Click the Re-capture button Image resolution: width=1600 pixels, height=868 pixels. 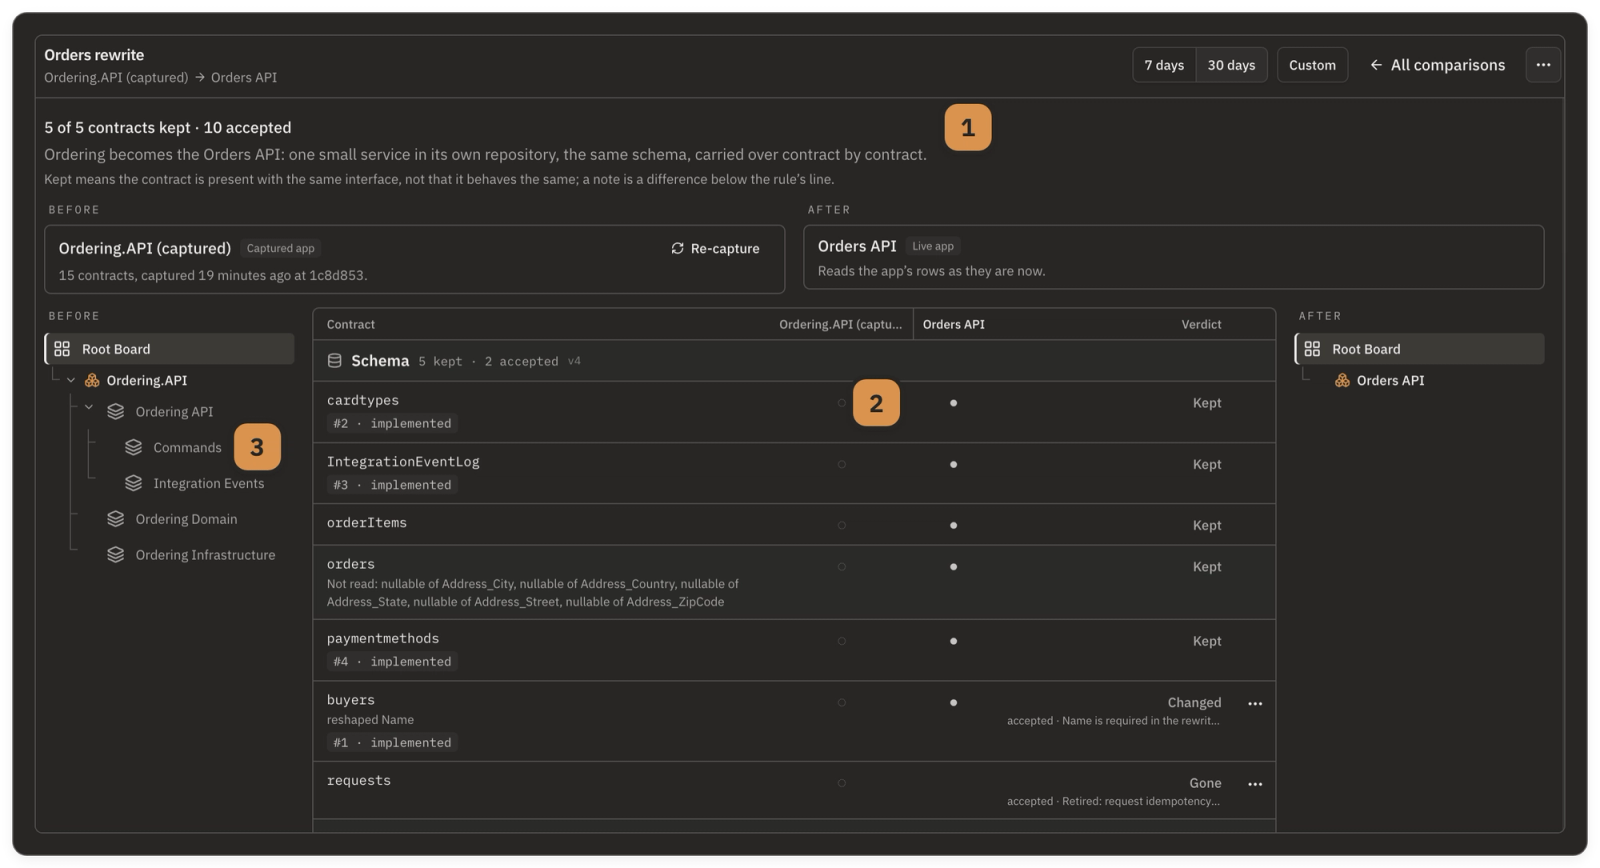click(715, 248)
